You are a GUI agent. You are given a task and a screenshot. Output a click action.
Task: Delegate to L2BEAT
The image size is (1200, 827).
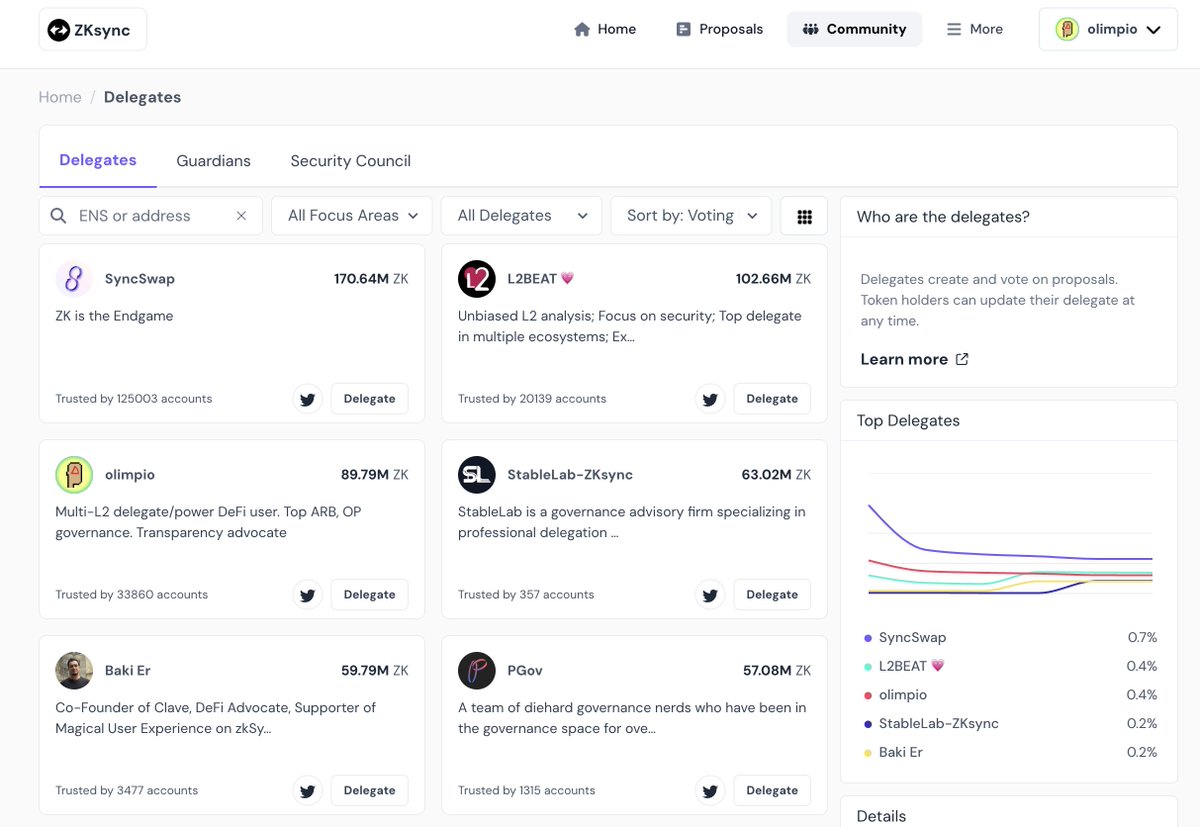[x=772, y=399]
